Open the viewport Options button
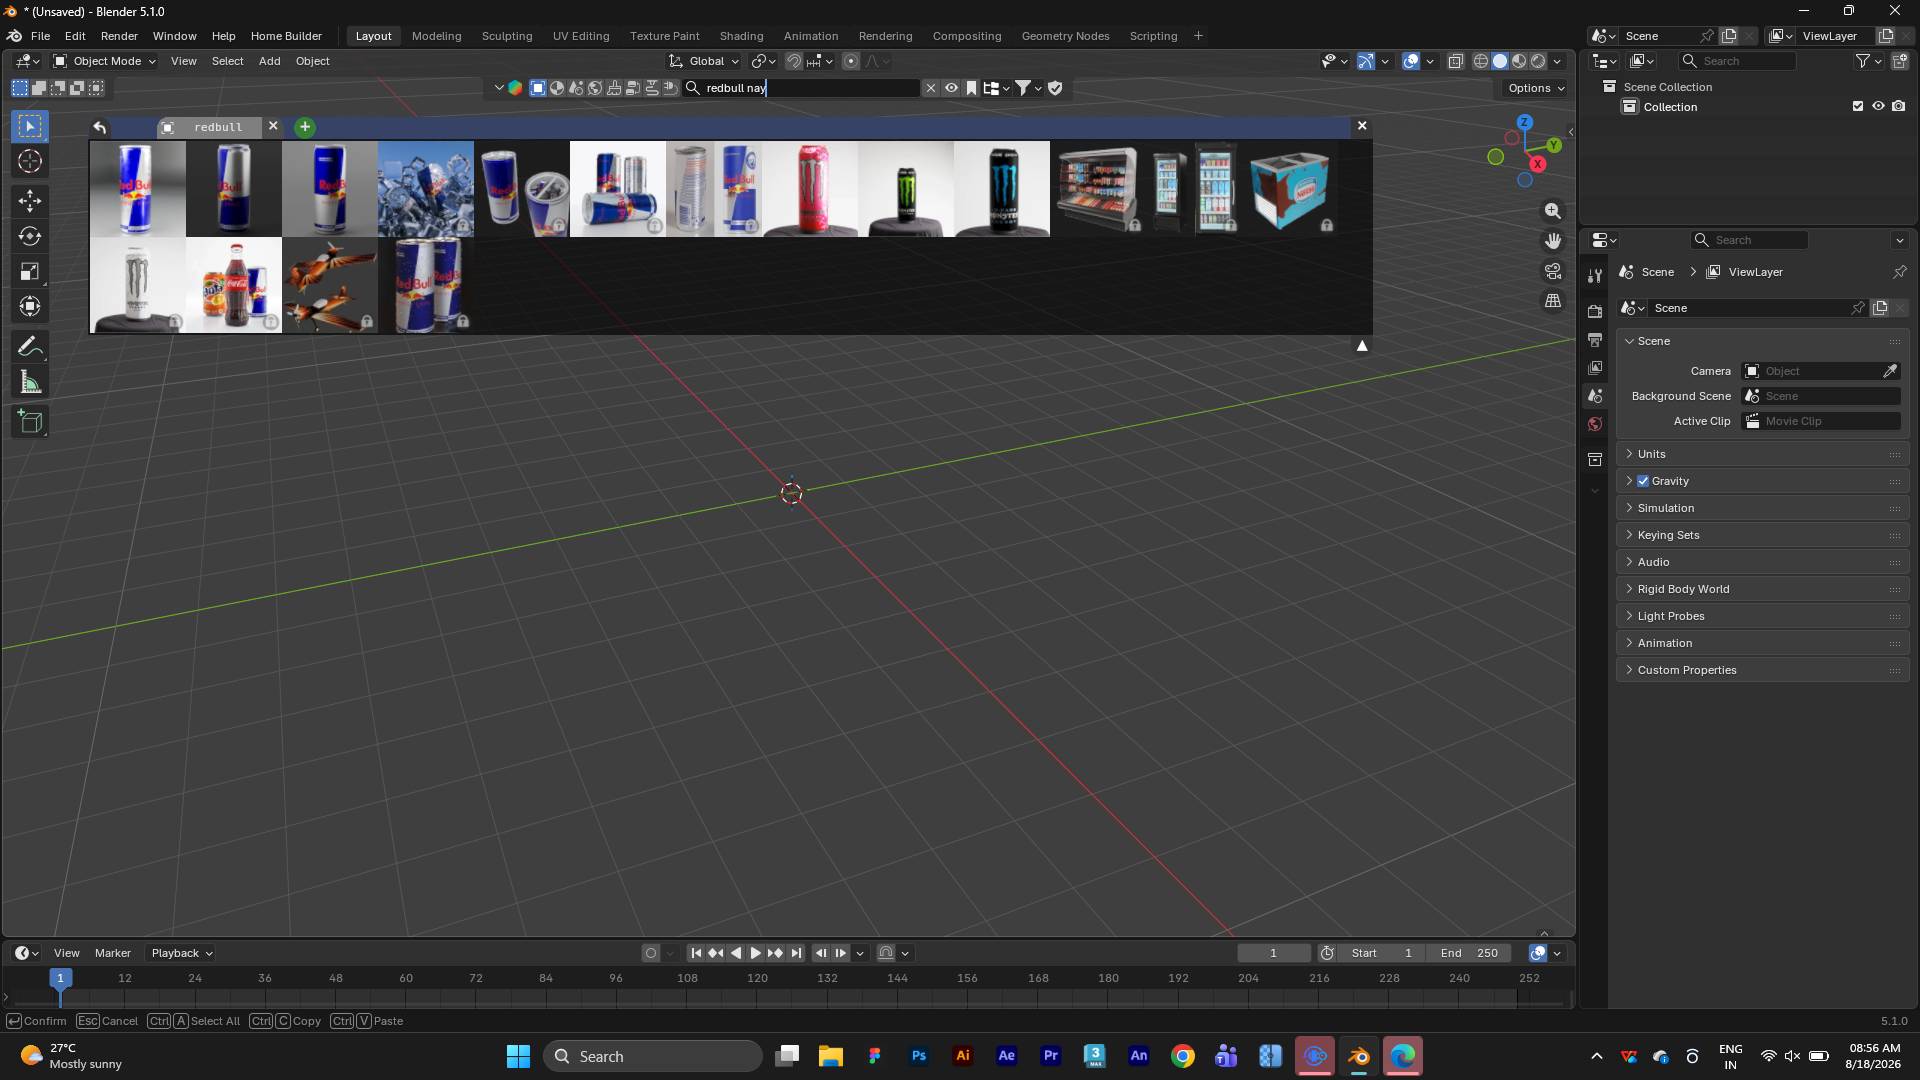This screenshot has height=1080, width=1920. [1536, 88]
